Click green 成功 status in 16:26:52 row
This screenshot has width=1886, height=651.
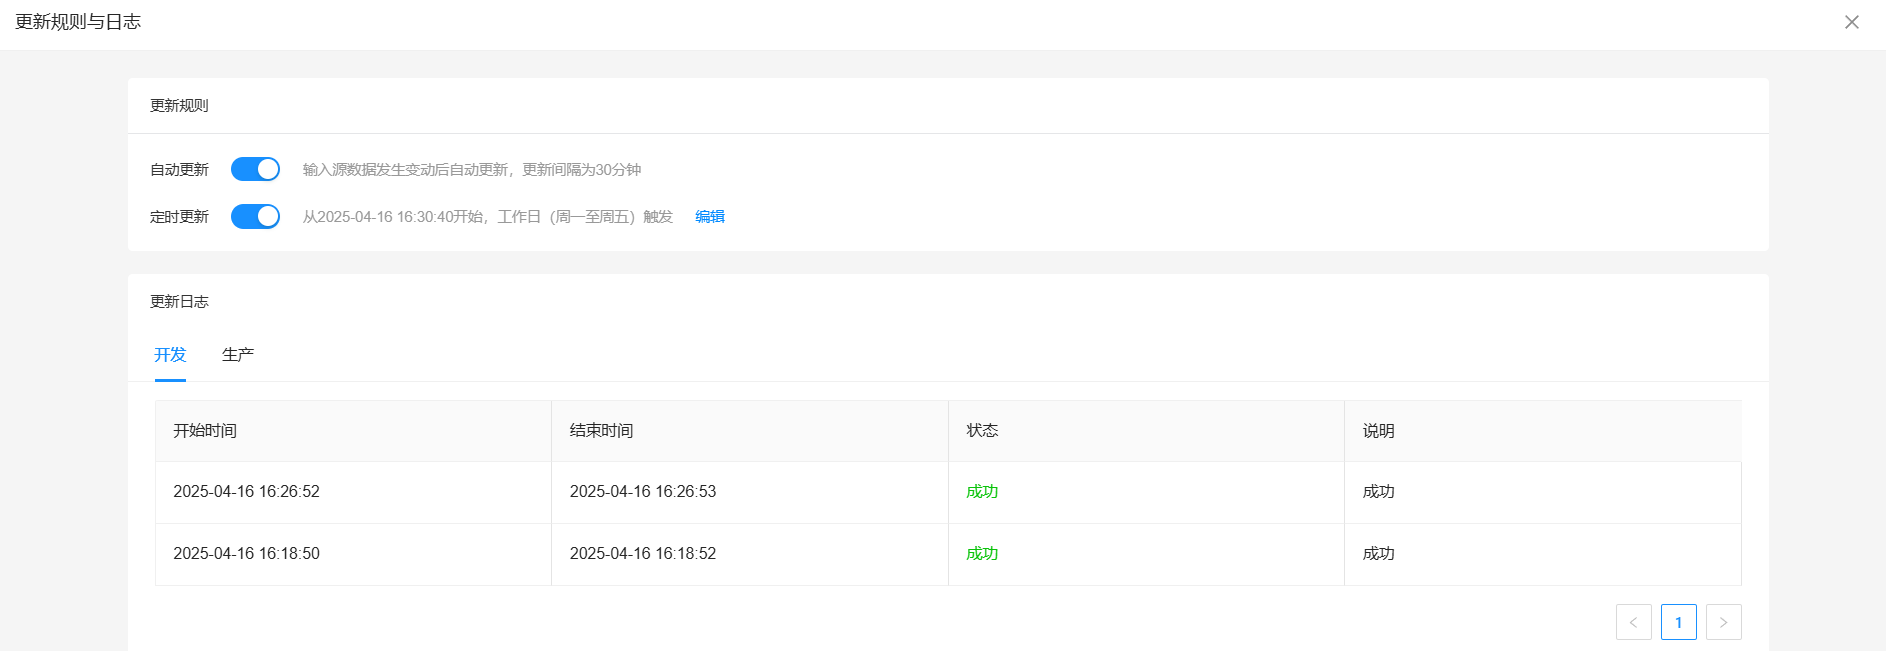click(x=982, y=492)
